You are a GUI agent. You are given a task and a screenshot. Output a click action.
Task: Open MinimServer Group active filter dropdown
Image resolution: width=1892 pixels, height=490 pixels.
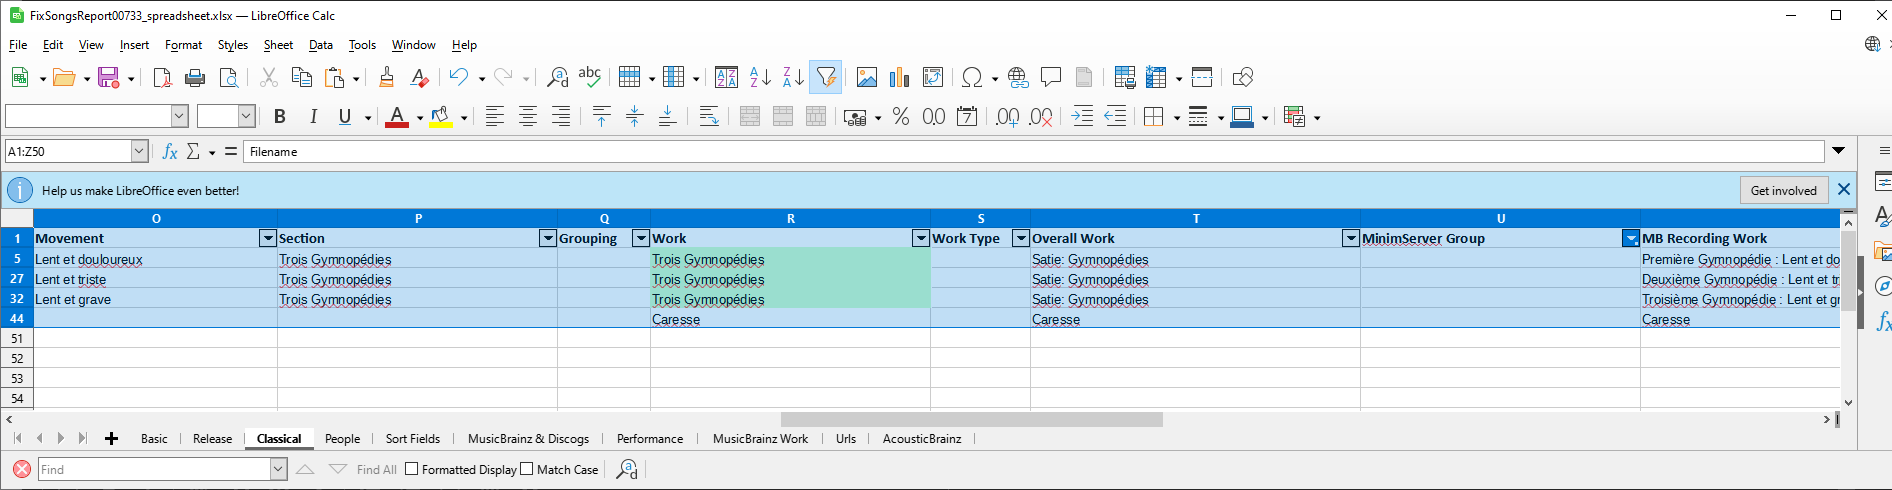pyautogui.click(x=1631, y=238)
